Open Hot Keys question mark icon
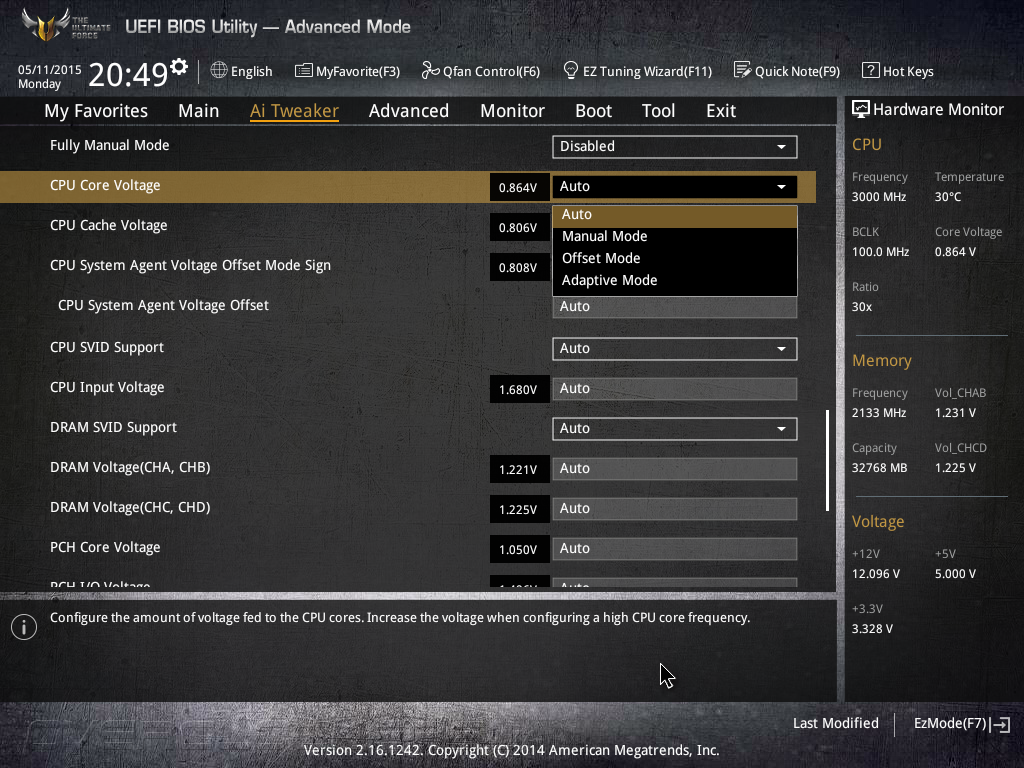Screen dimensions: 1024x768 click(x=870, y=71)
